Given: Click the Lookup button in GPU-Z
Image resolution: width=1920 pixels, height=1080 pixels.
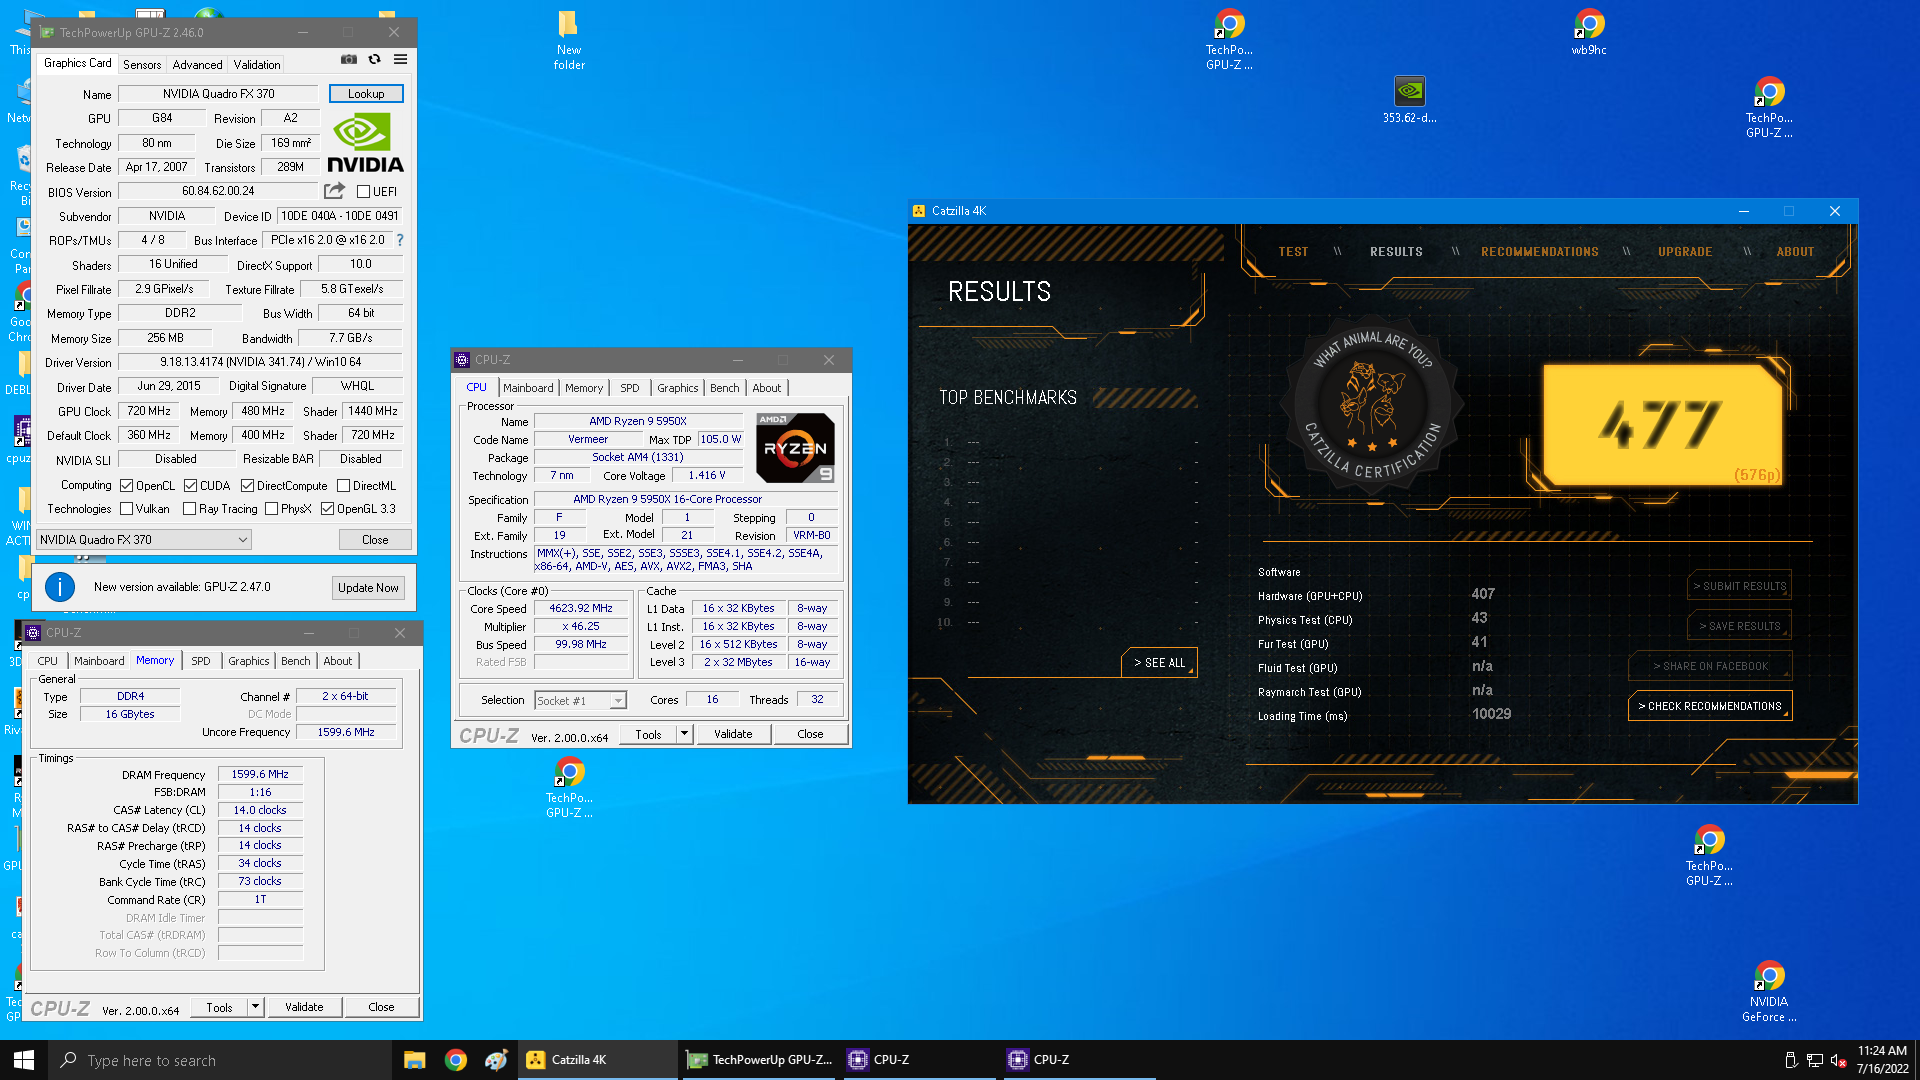Looking at the screenshot, I should (366, 94).
